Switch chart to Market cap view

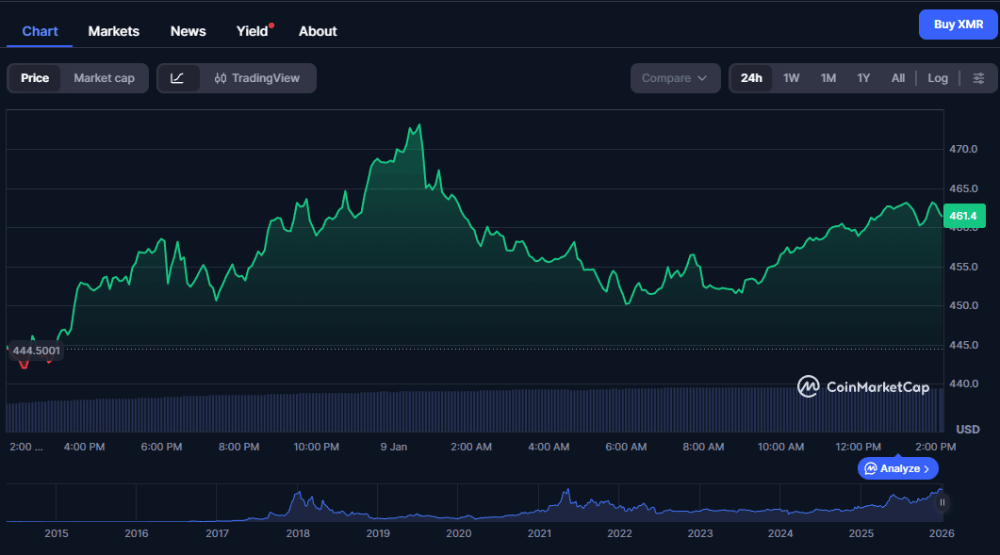104,78
